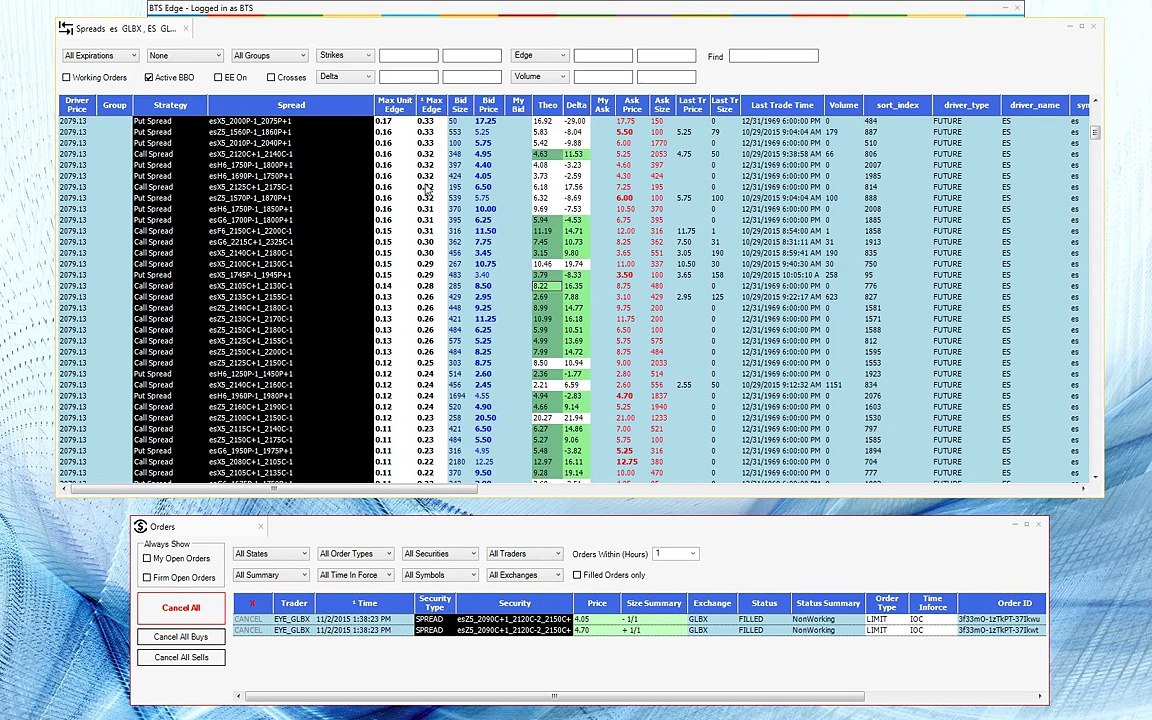Screen dimensions: 1152x720
Task: Sort by the Max Unit Edge column header
Action: [395, 105]
